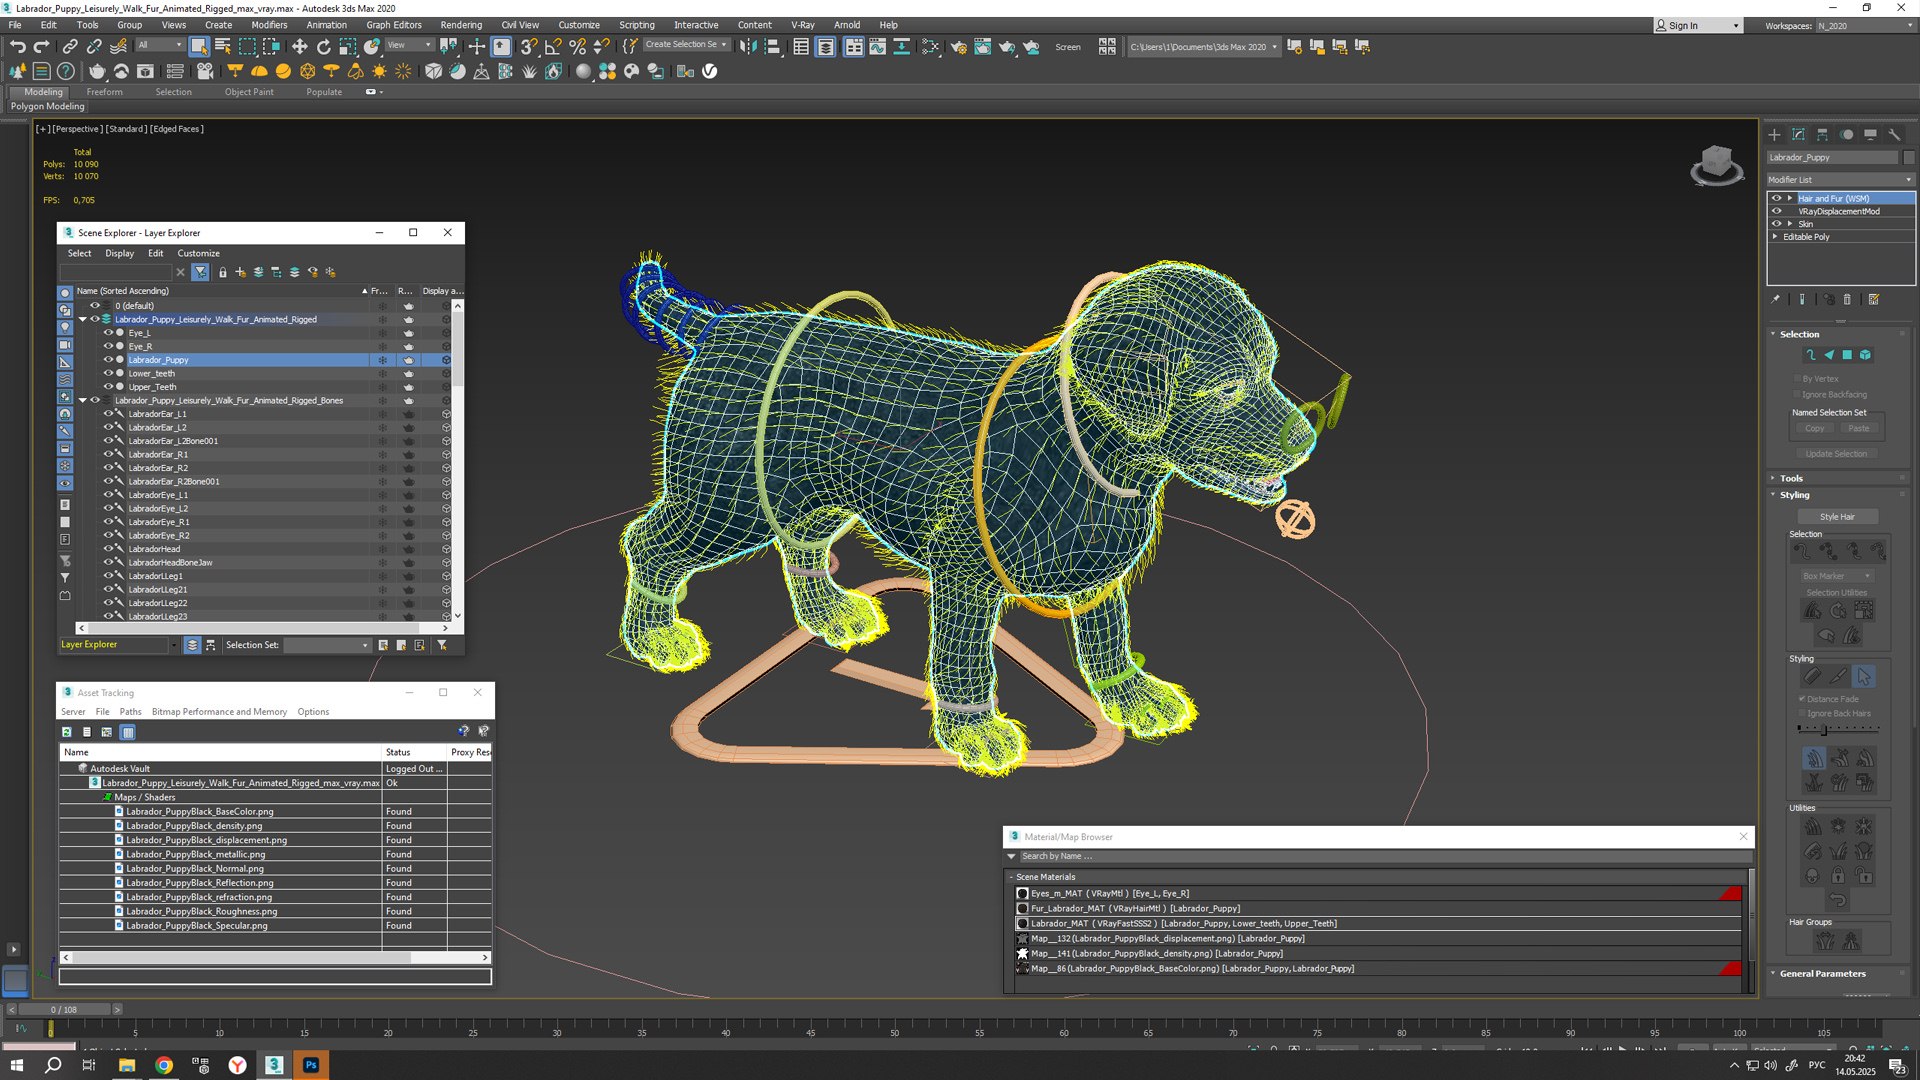
Task: Open the Utilities wrench tab in command panel
Action: tap(1894, 134)
